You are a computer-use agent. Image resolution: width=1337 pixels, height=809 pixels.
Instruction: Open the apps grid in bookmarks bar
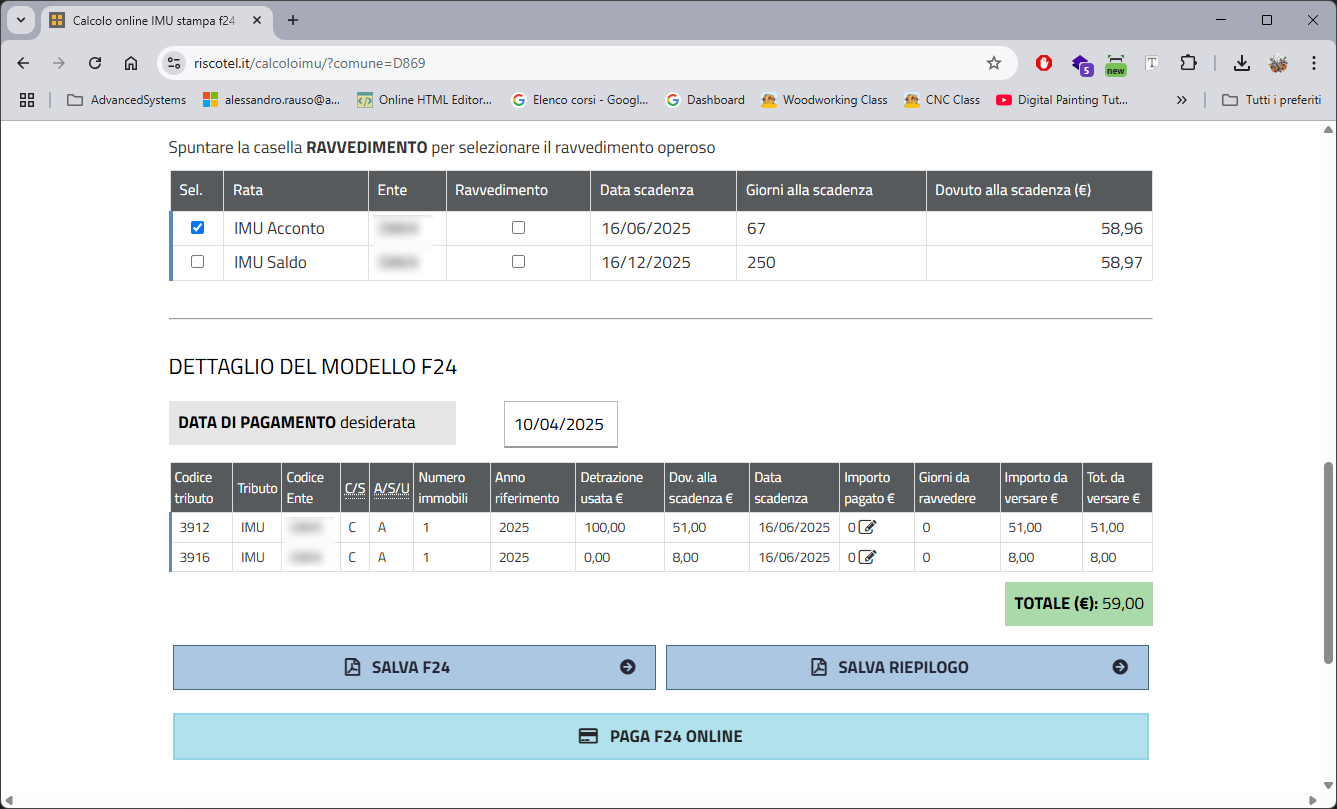[27, 100]
